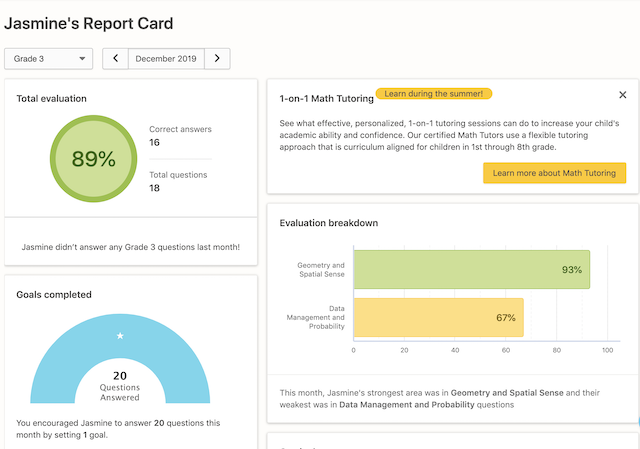The height and width of the screenshot is (449, 640).
Task: Go to the previous month
Action: pyautogui.click(x=116, y=59)
